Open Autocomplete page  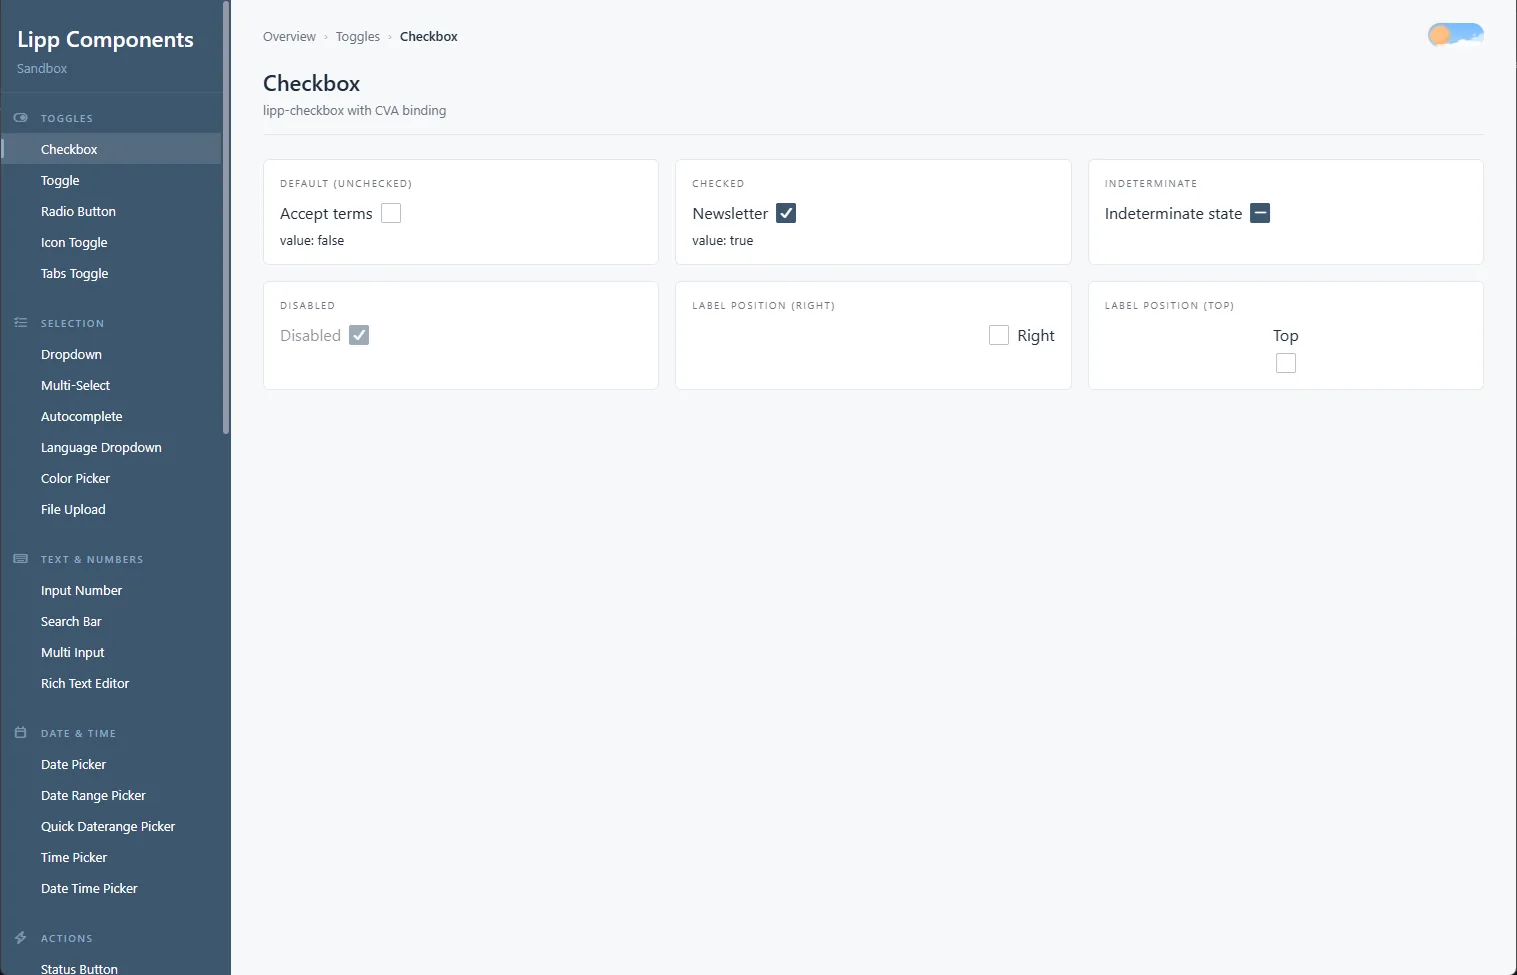(111, 416)
